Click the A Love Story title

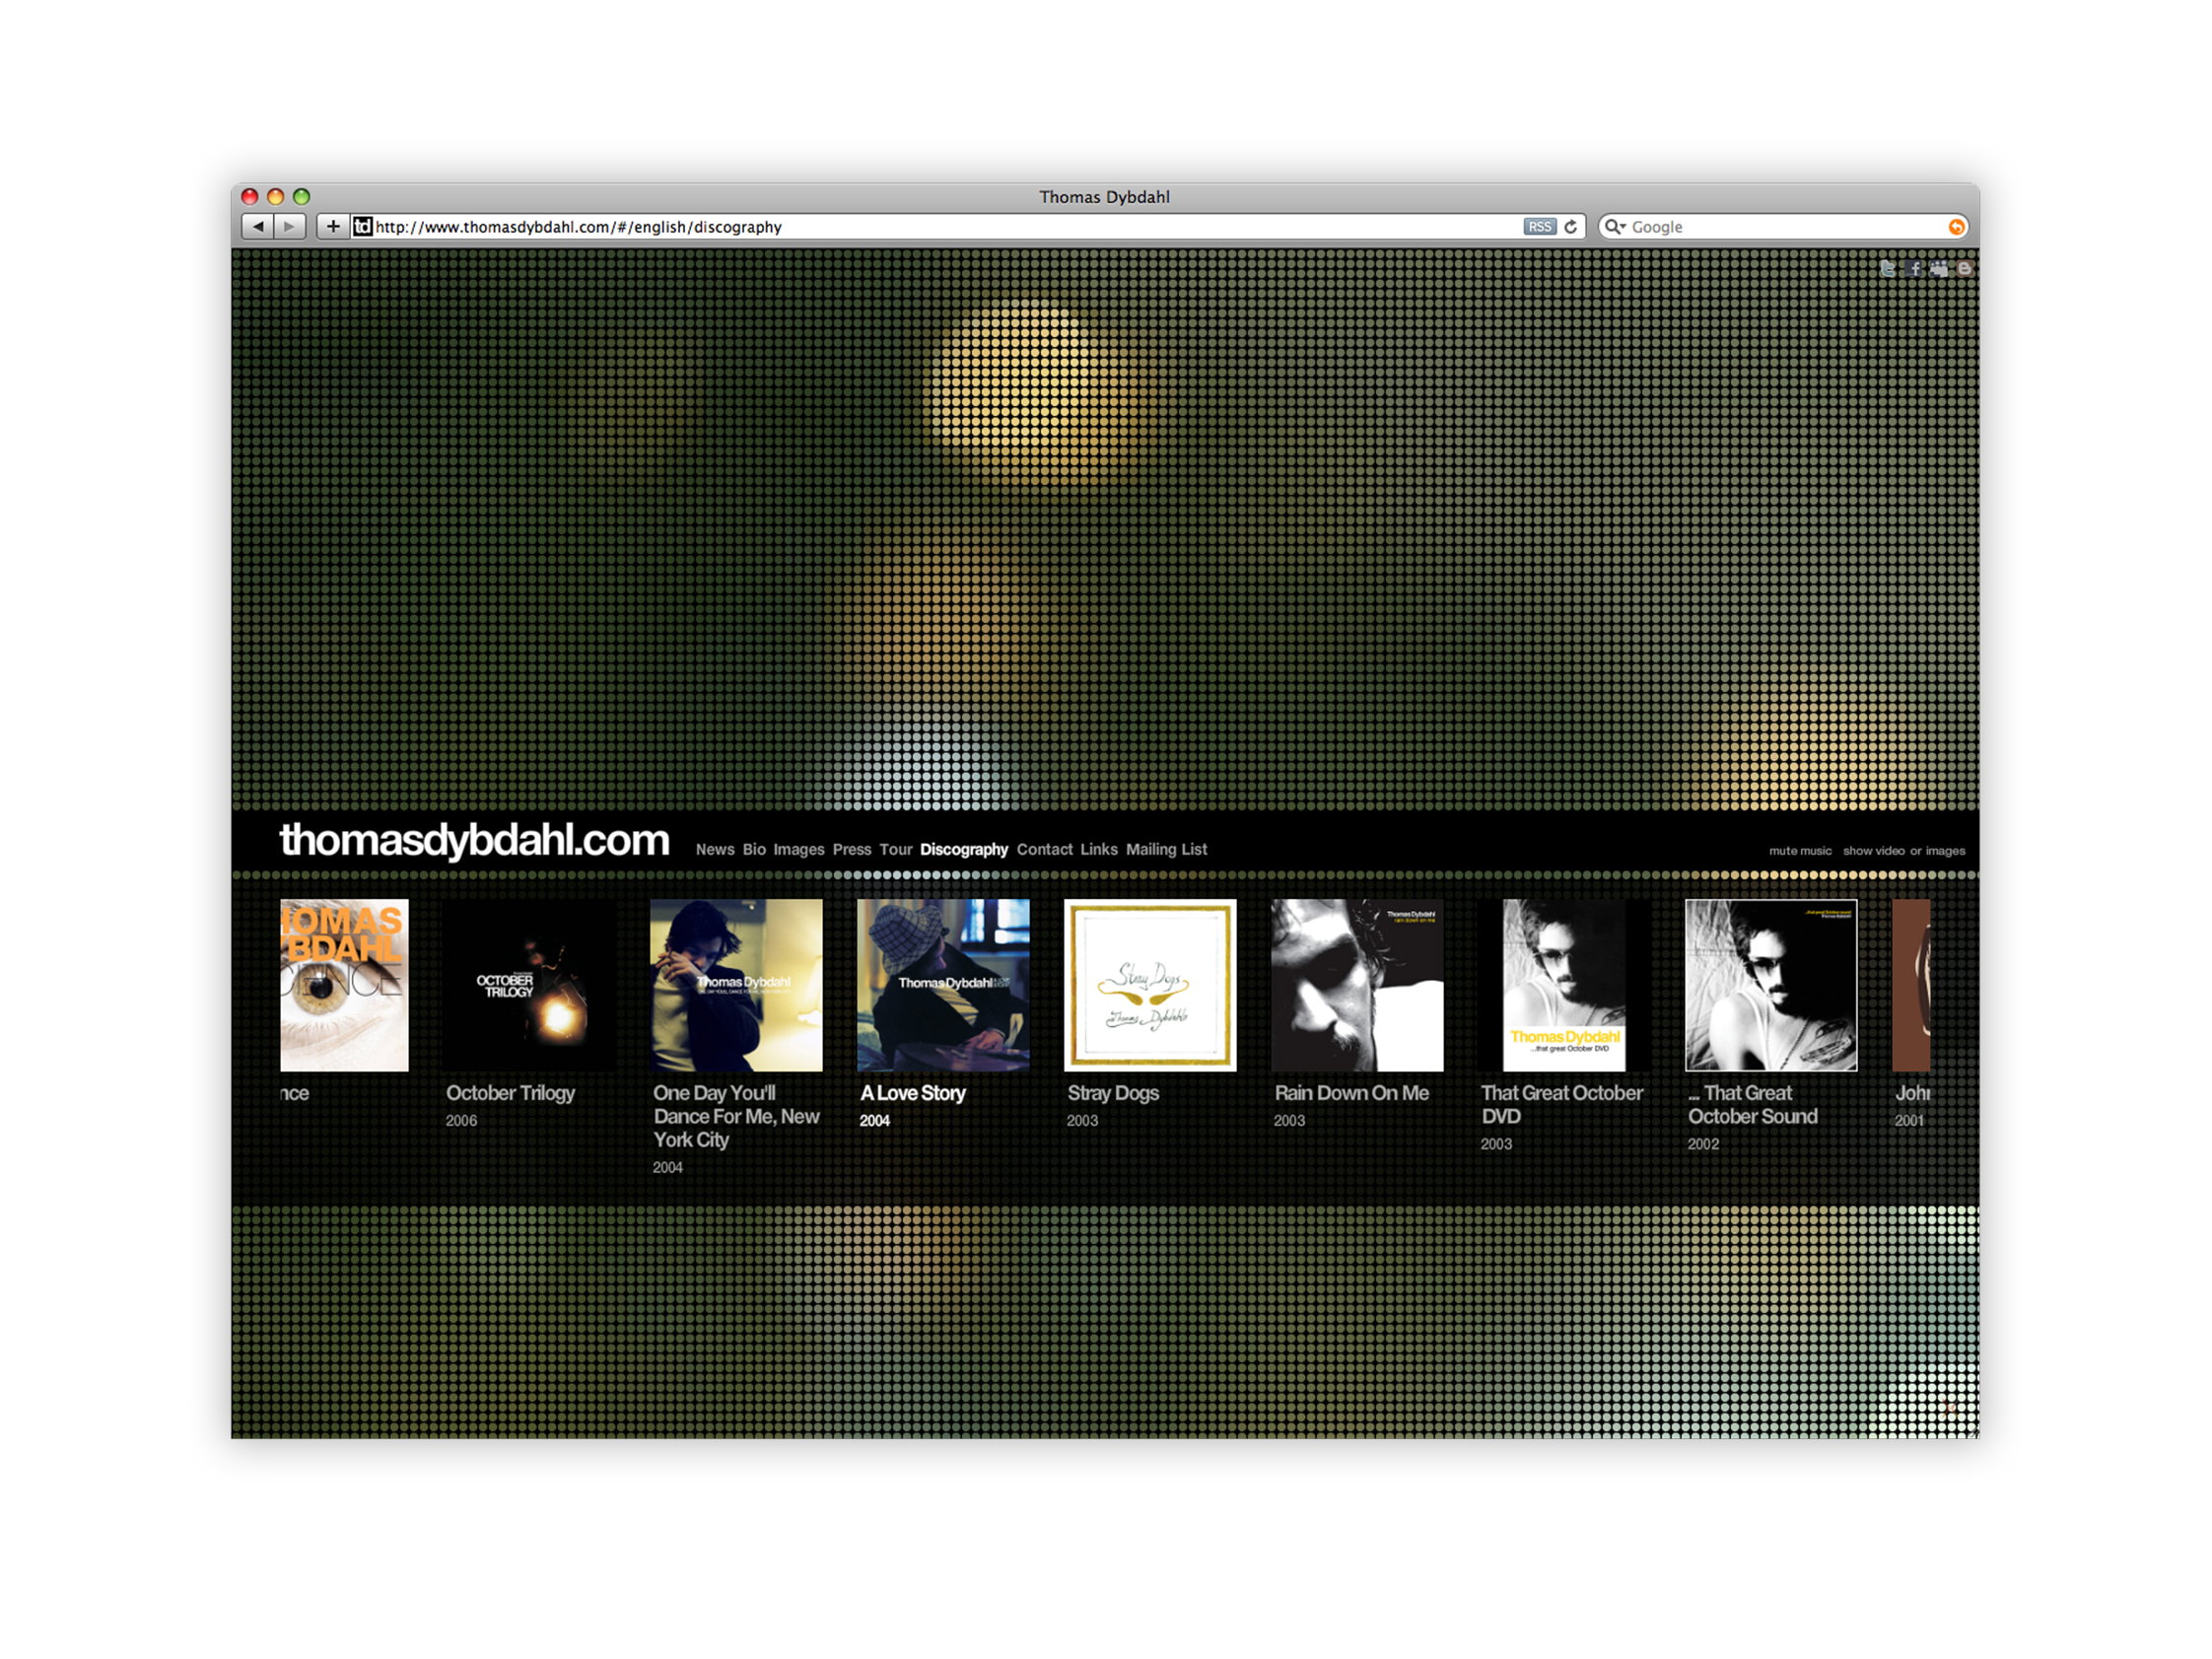(913, 1093)
